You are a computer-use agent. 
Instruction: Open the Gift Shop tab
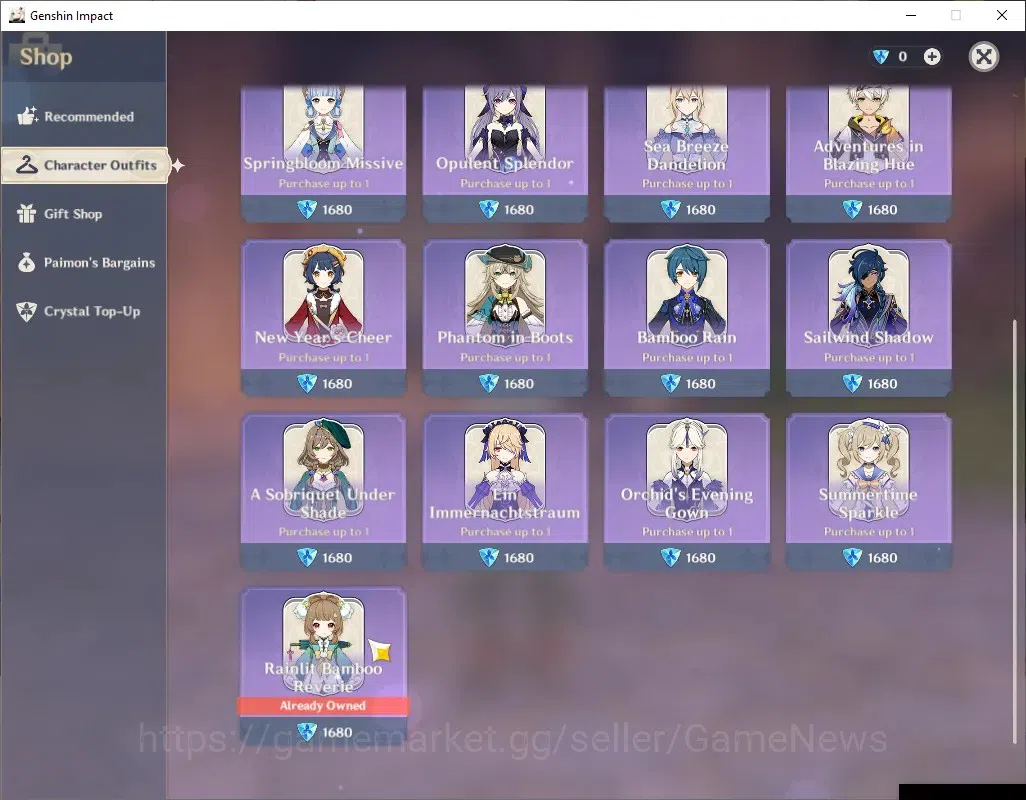point(84,214)
